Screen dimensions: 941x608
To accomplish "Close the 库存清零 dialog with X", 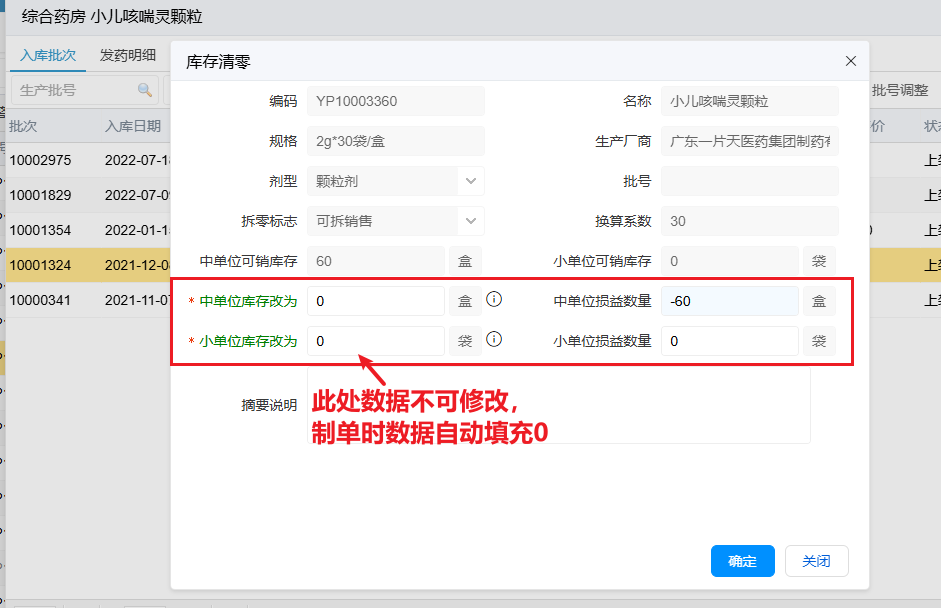I will (851, 61).
